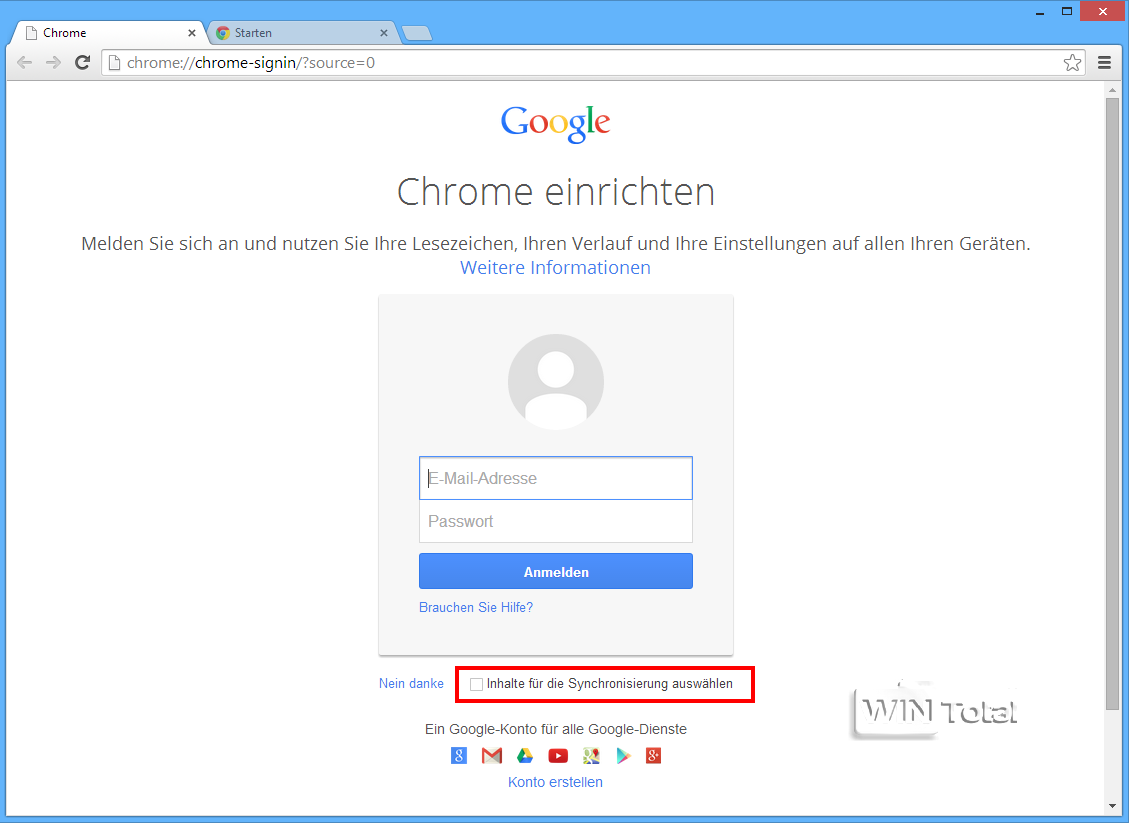The image size is (1129, 823).
Task: Click the address bar URL chrome://chrome-signin
Action: (x=251, y=63)
